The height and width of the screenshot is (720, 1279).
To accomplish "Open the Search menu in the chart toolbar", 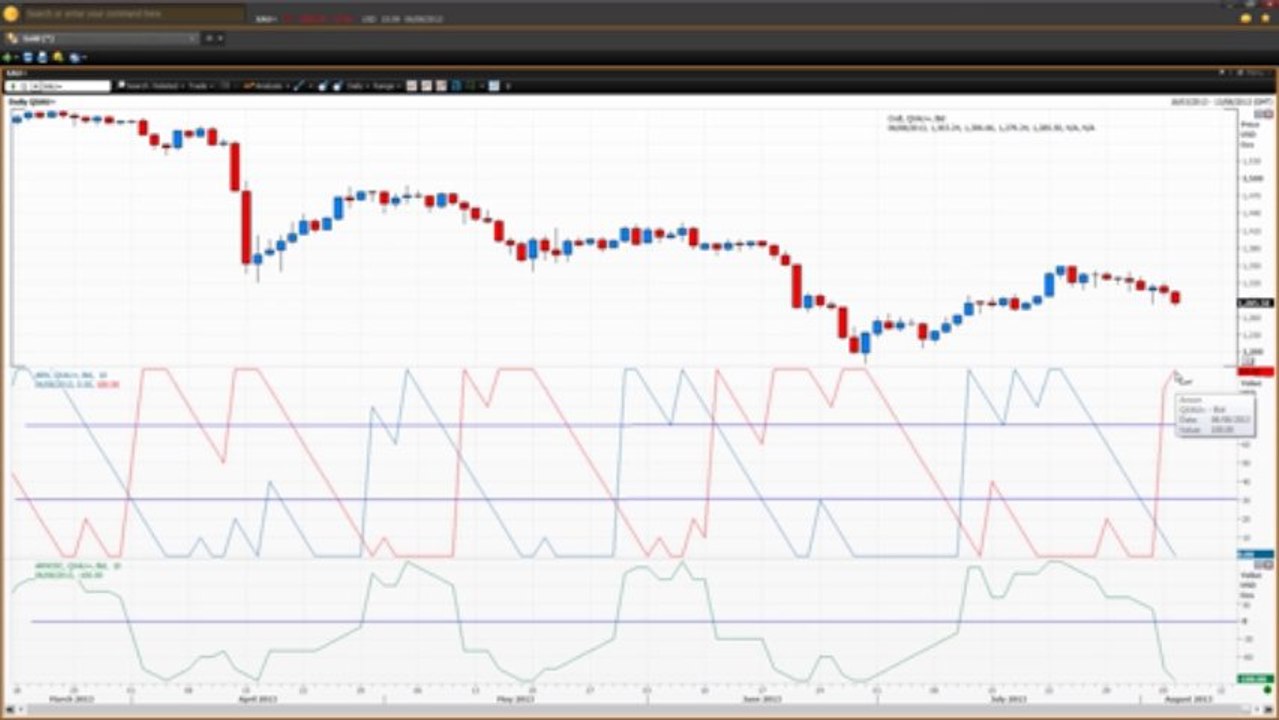I will (135, 86).
